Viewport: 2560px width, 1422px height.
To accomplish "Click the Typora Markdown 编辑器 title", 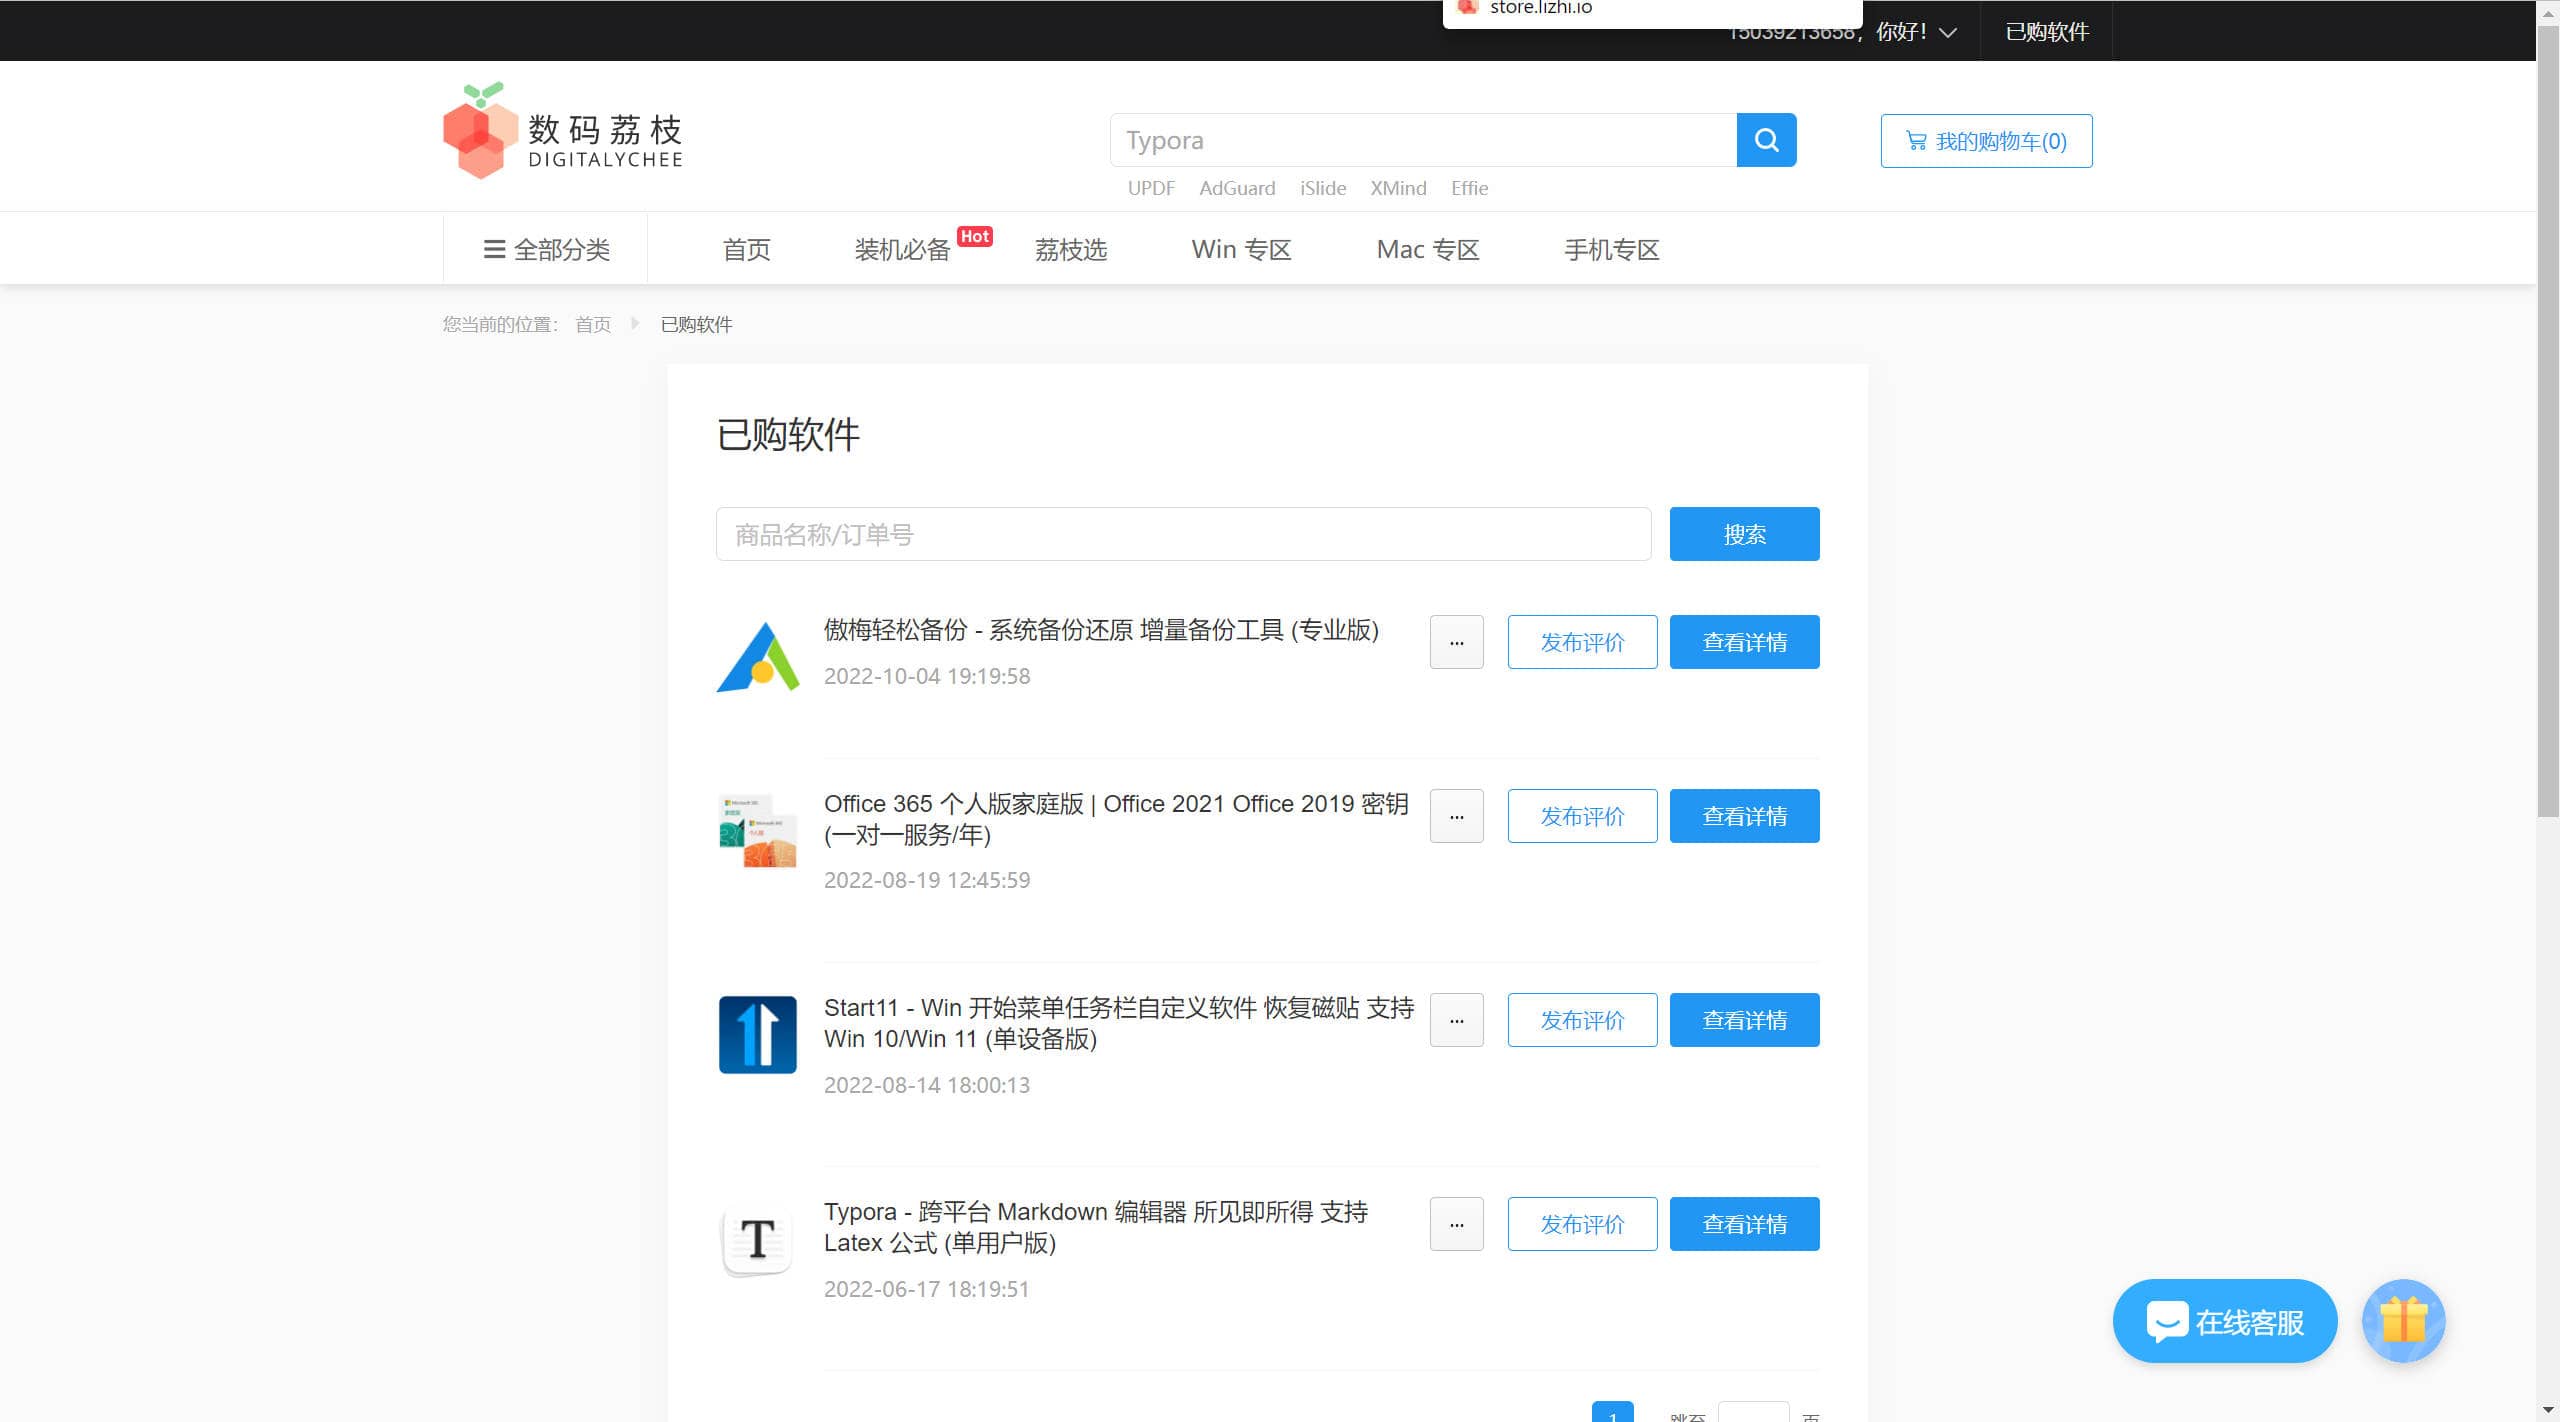I will tap(1096, 1227).
